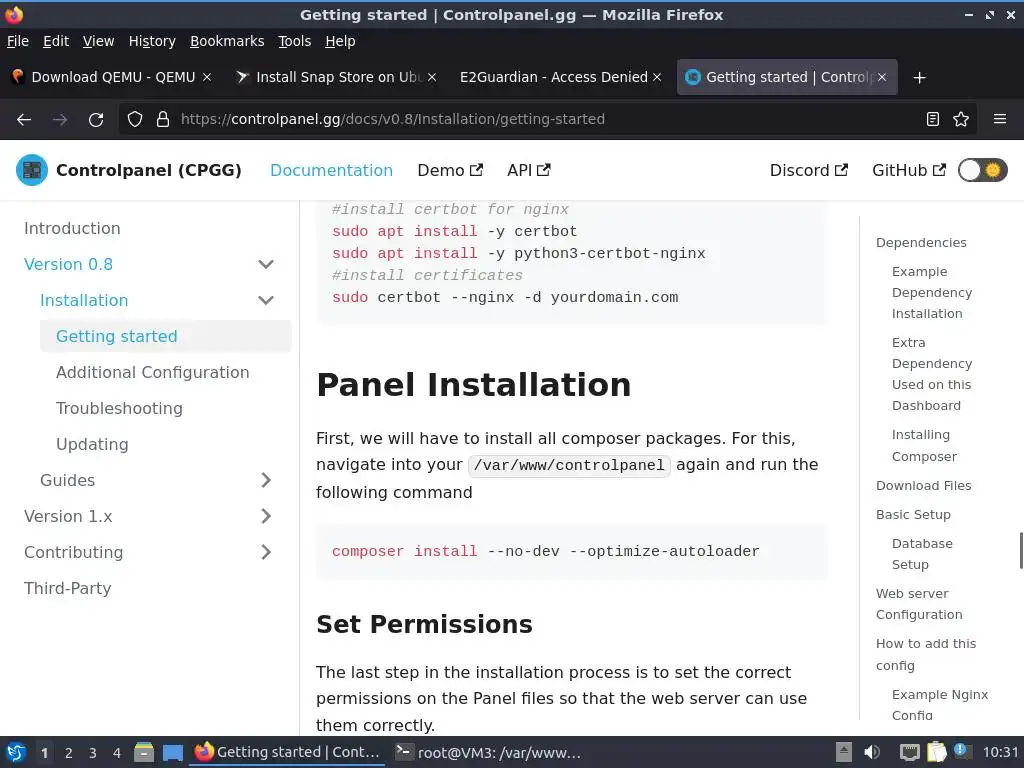Expand the Version 1.x sidebar chevron
This screenshot has width=1024, height=768.
point(266,516)
